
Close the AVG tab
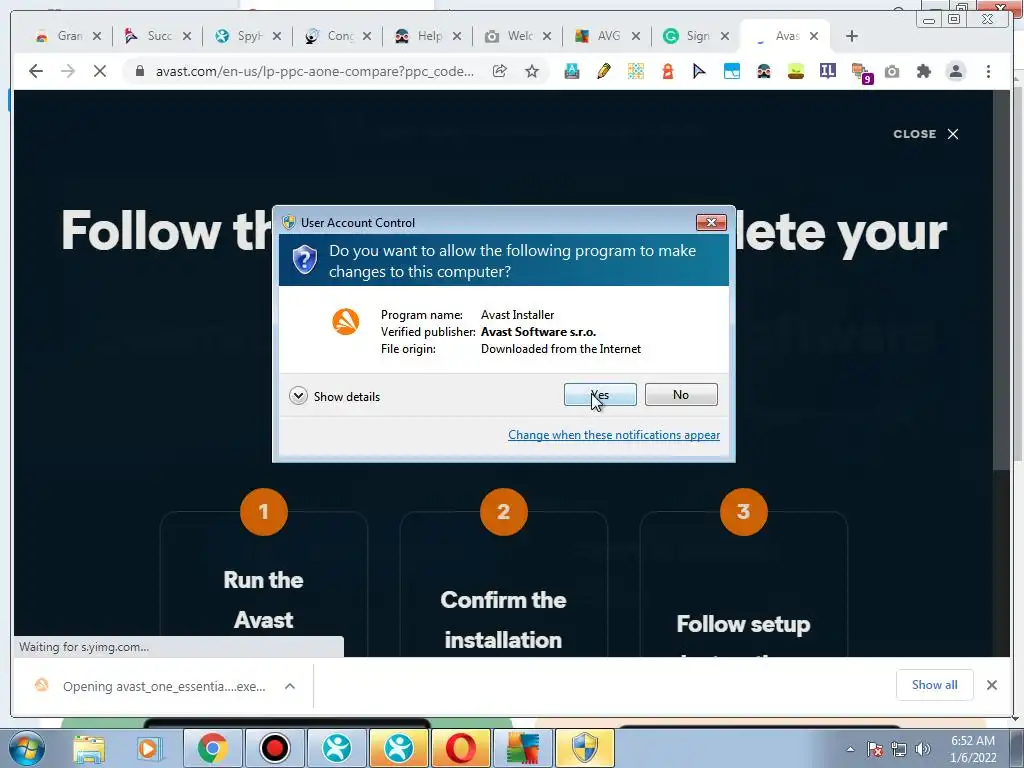[635, 36]
